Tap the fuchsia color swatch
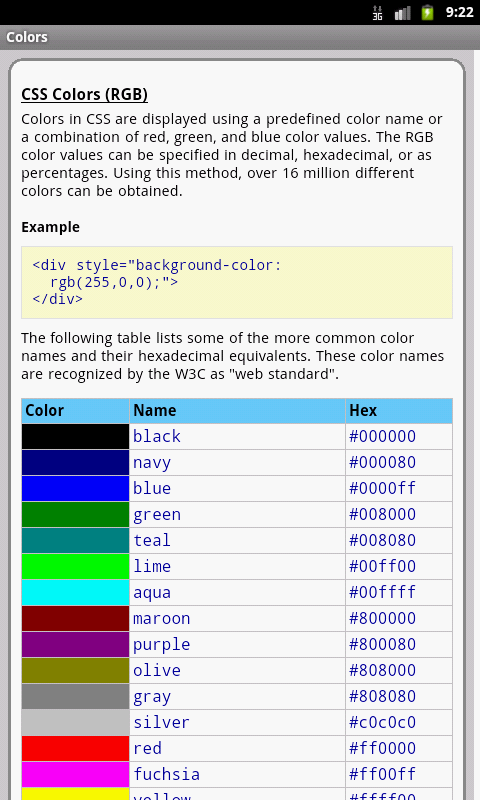Screen dimensions: 480x800 (x=75, y=774)
